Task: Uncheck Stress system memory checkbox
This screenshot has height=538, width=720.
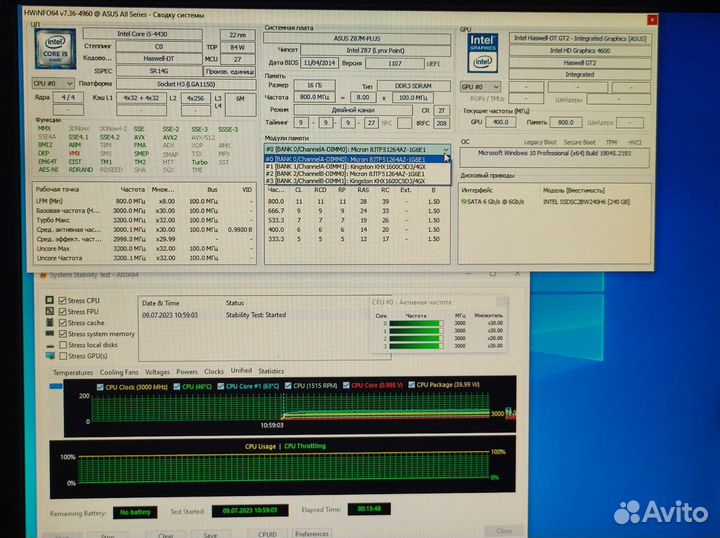Action: [63, 334]
